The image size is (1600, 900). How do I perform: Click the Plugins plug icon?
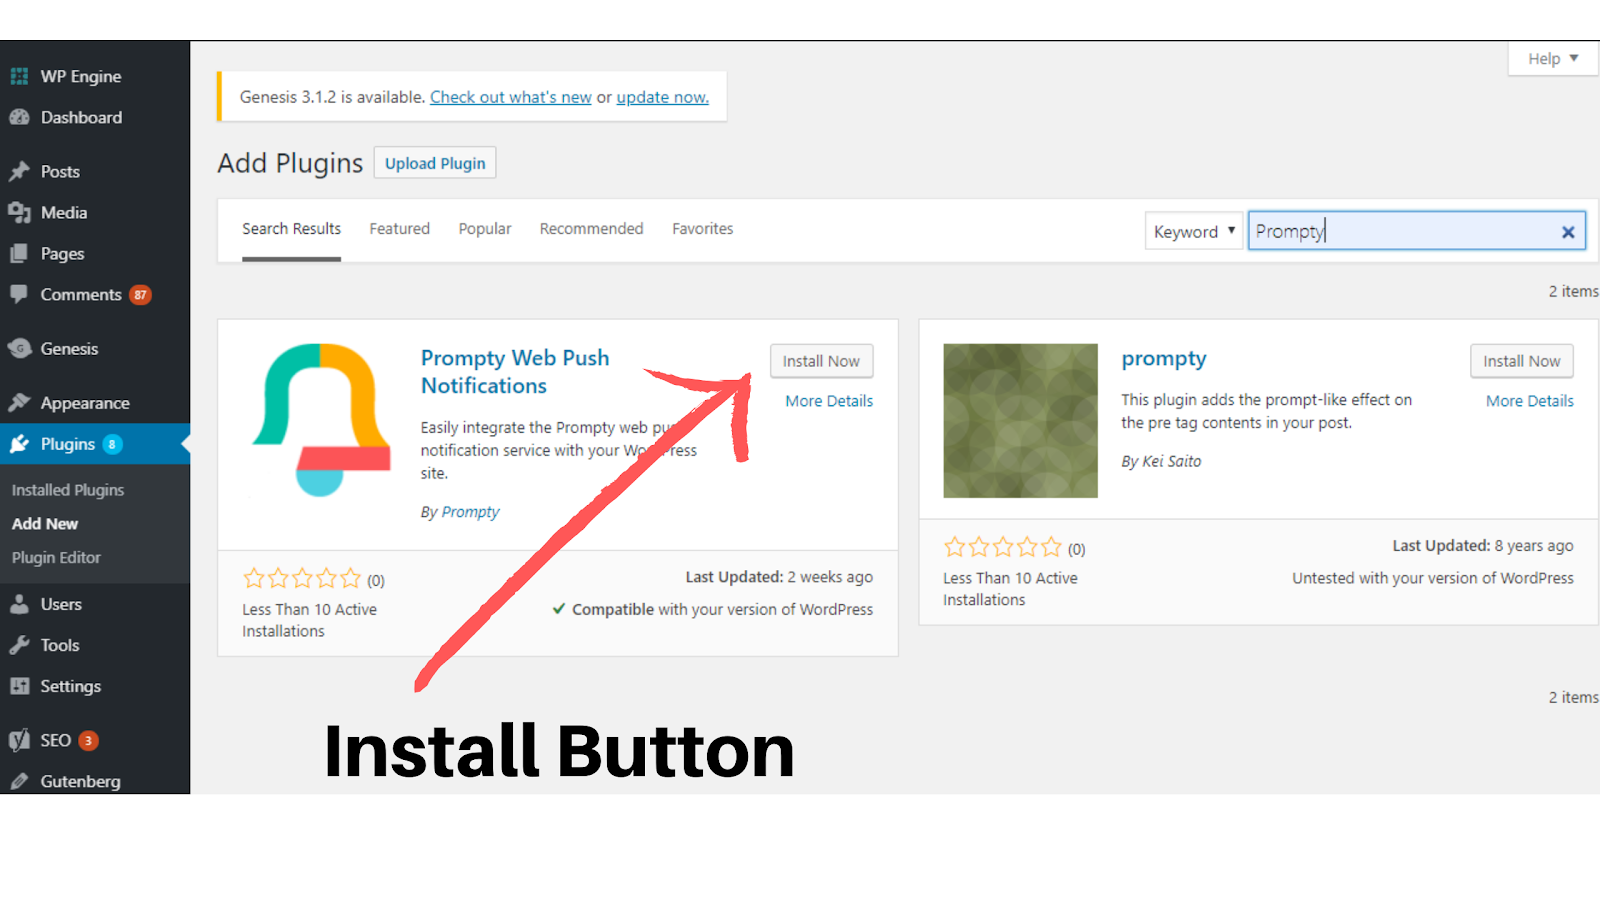[19, 444]
